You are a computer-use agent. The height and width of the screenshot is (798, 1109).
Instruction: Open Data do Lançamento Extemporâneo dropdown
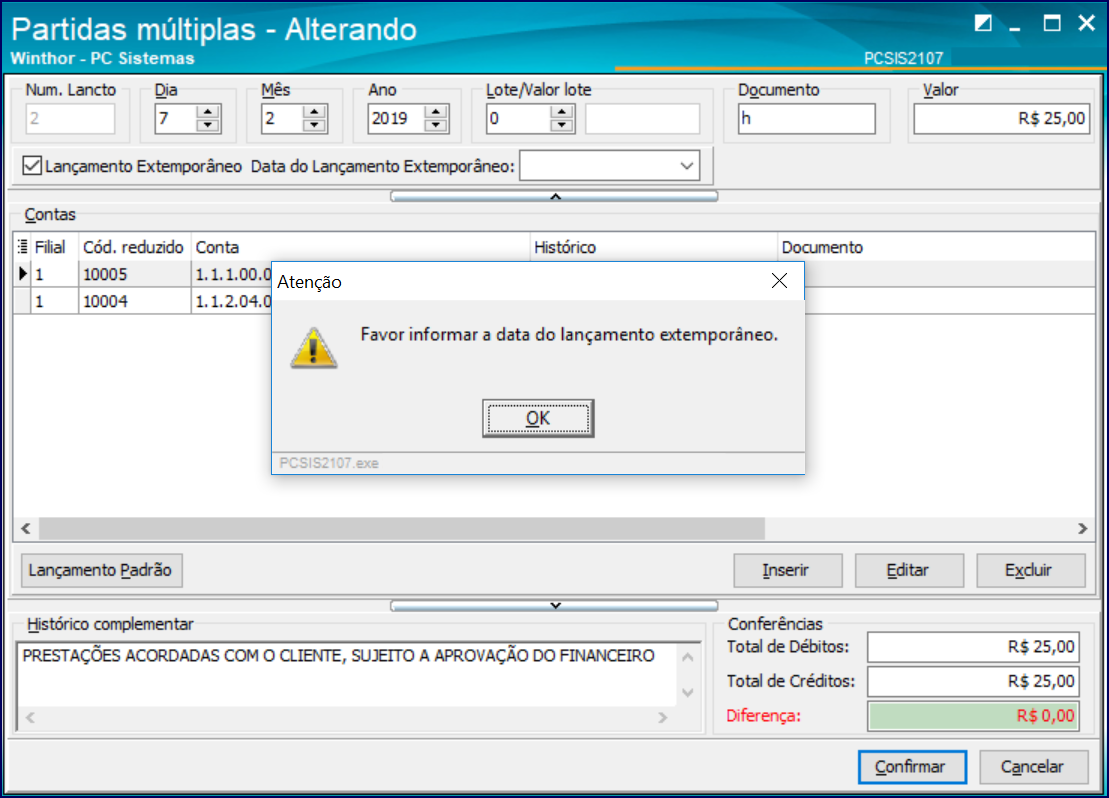coord(686,166)
